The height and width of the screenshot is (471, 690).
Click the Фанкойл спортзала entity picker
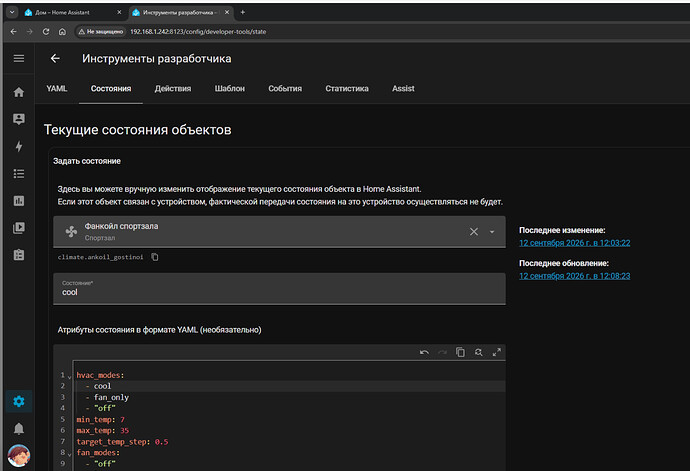[279, 232]
